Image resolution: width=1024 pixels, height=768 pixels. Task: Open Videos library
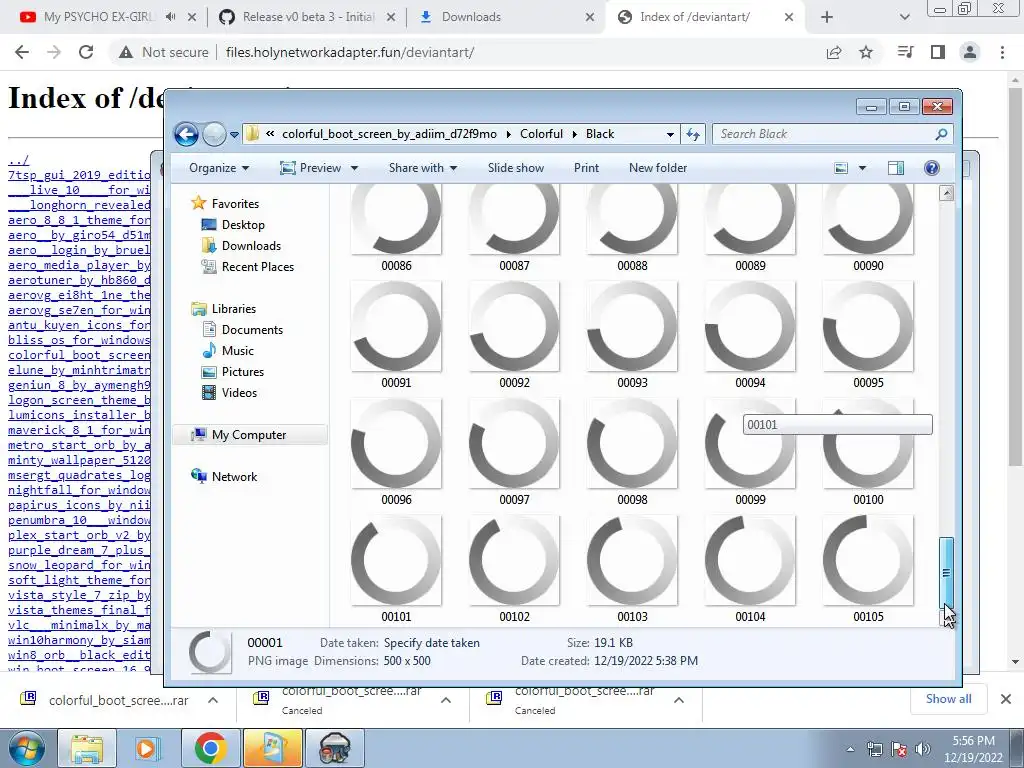(x=239, y=392)
